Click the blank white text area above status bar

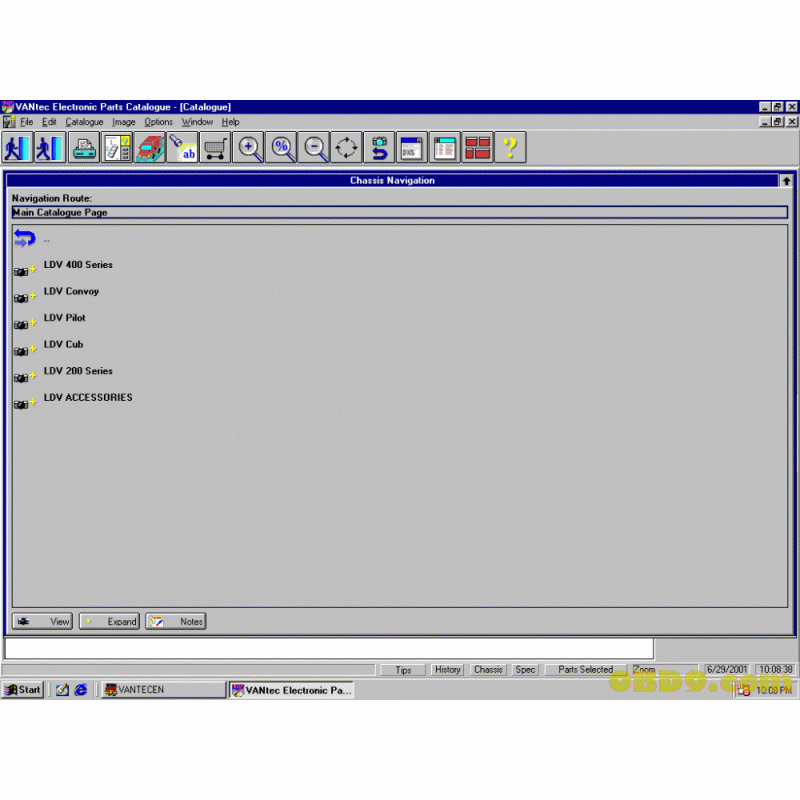[329, 649]
